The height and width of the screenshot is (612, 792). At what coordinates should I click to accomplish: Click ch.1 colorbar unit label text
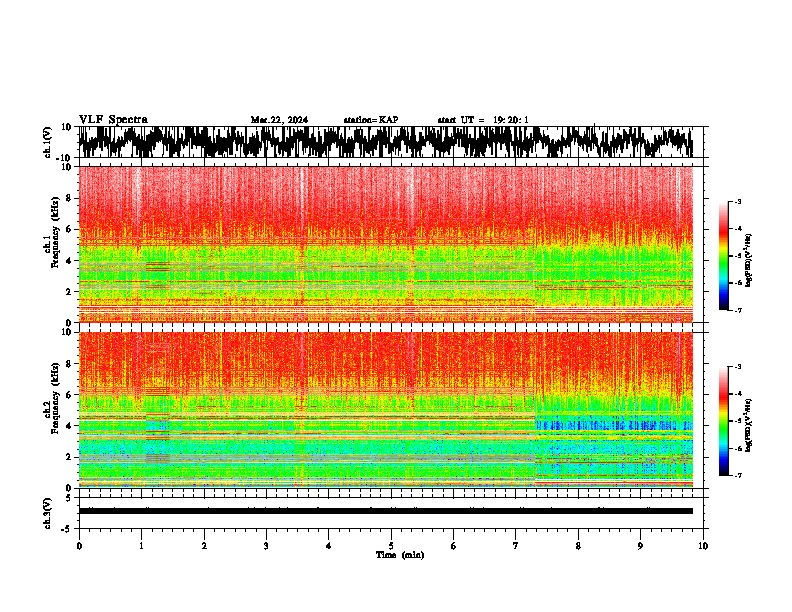(x=749, y=260)
